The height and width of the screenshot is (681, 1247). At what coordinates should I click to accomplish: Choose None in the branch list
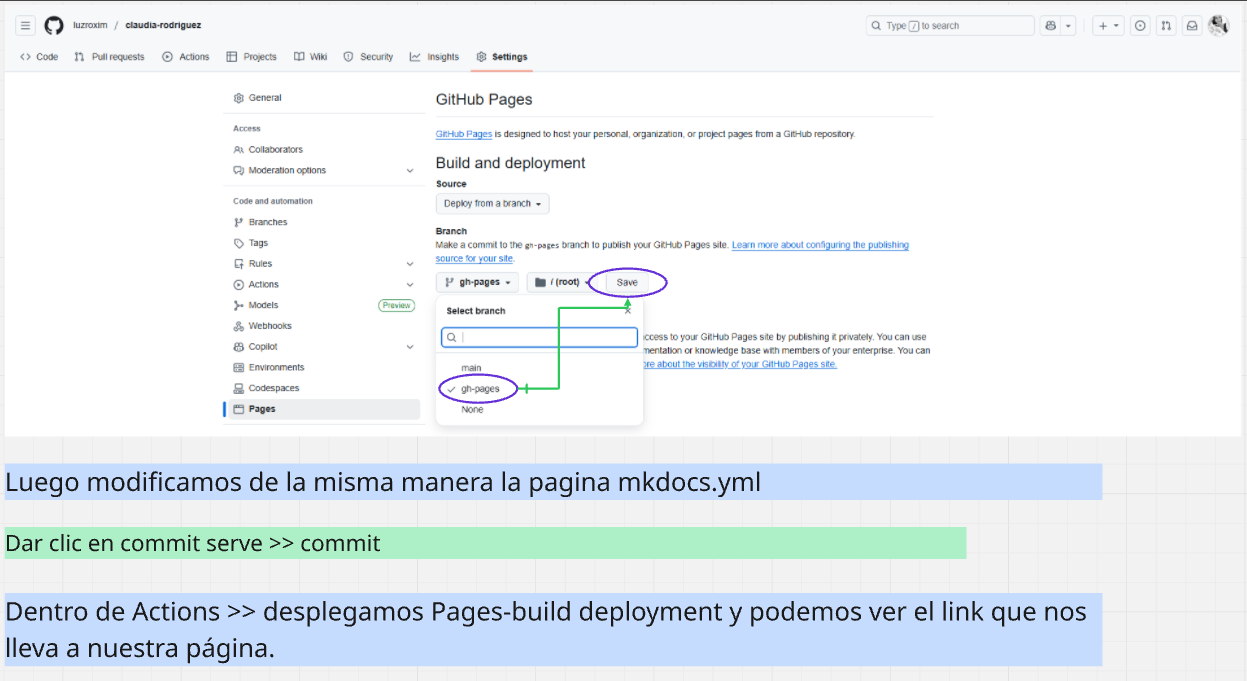point(472,410)
